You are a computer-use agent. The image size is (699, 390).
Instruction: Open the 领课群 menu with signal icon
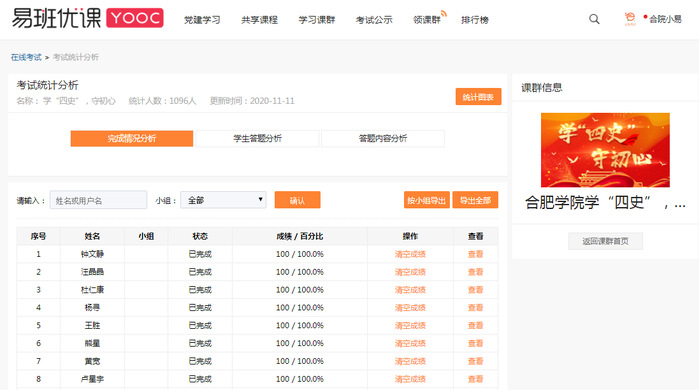click(429, 19)
